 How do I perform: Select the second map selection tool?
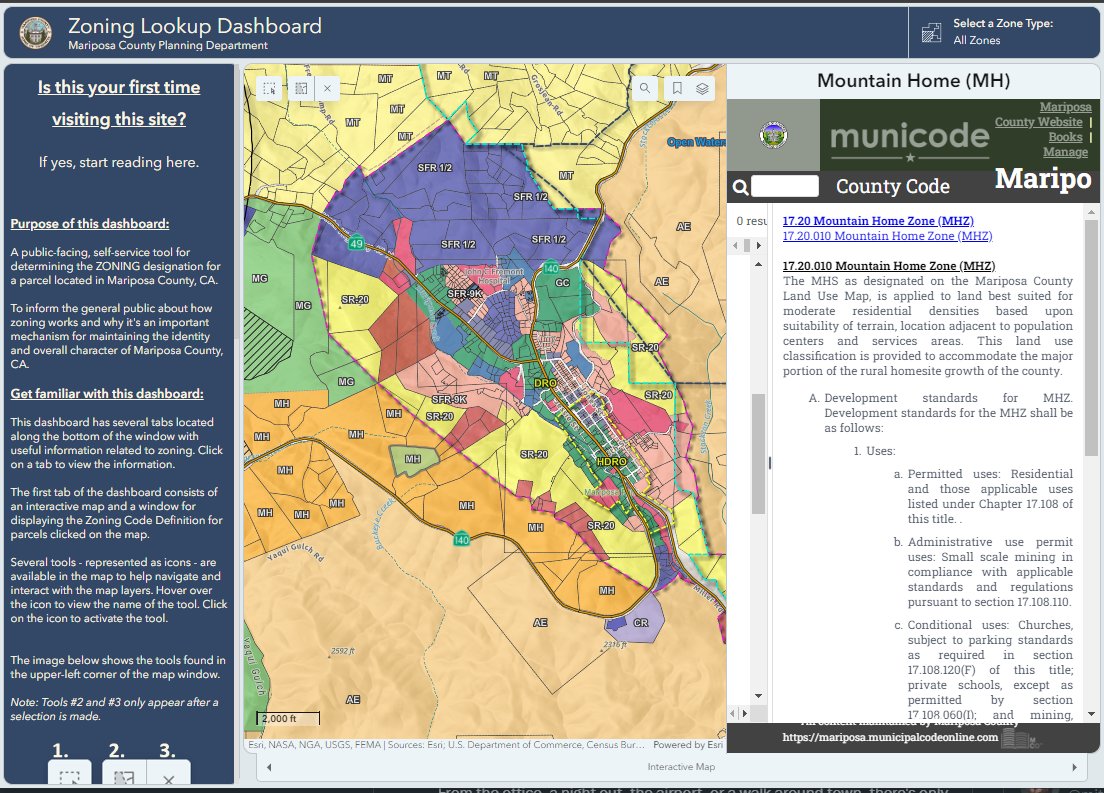coord(299,89)
